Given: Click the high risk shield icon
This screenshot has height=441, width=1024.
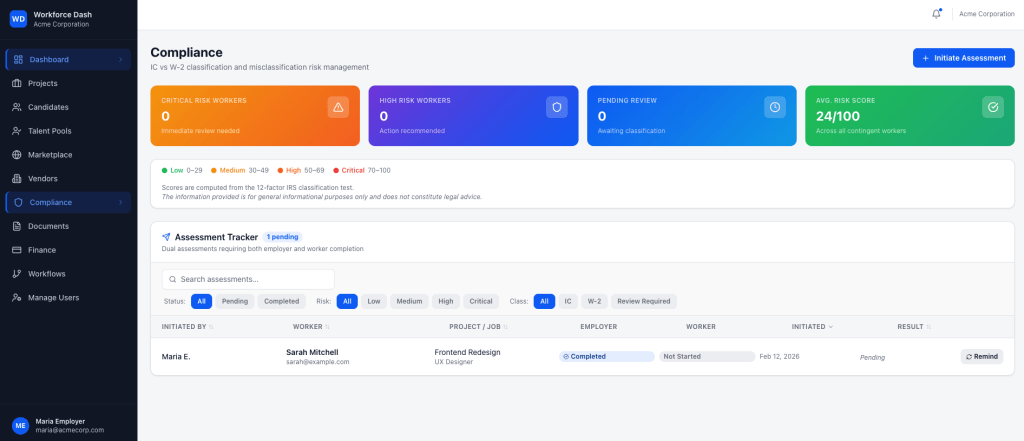Looking at the screenshot, I should pos(556,107).
